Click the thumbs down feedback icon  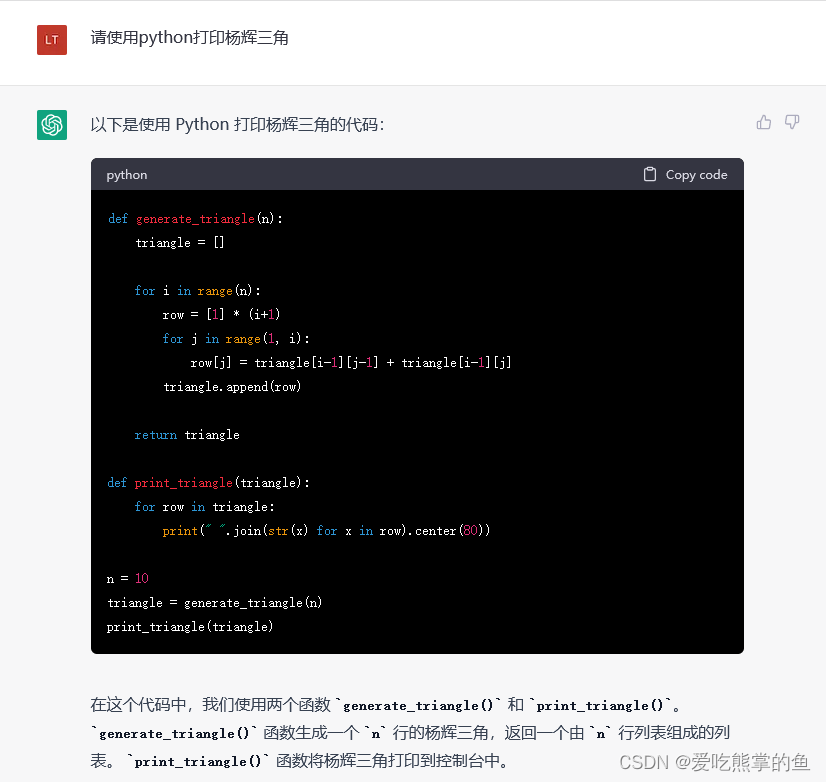pos(792,122)
